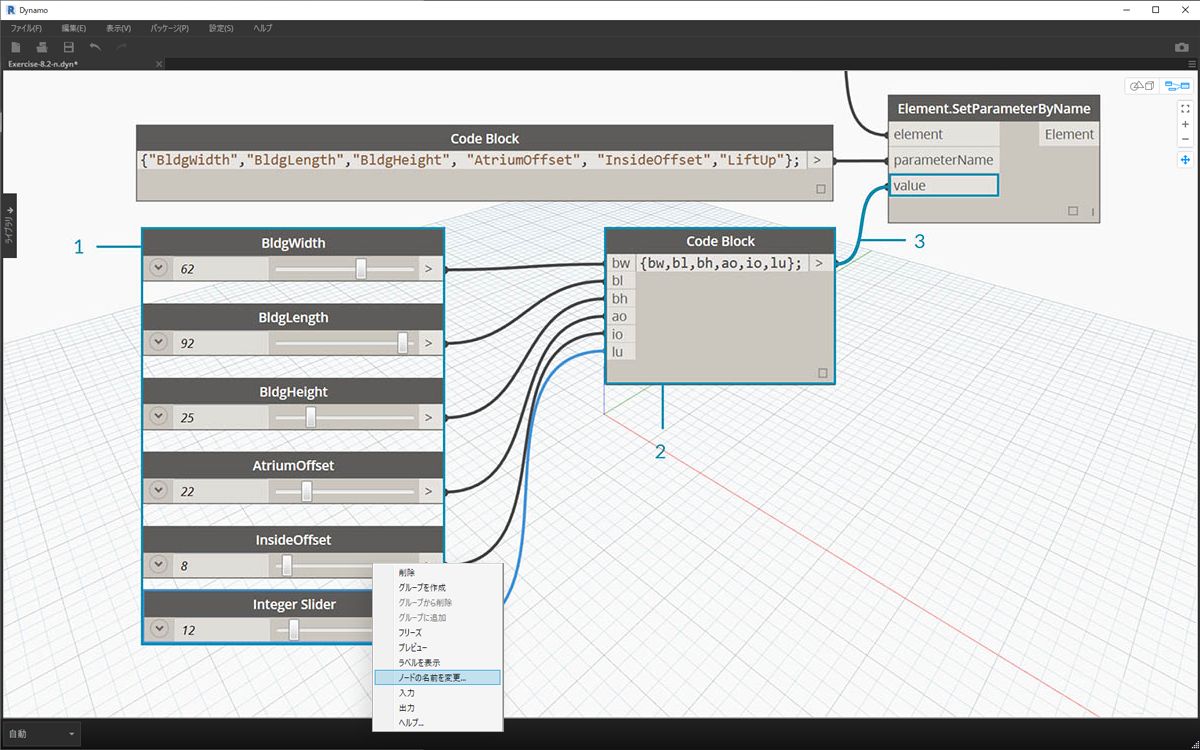Zoom out with the minus icon
The width and height of the screenshot is (1200, 750).
1185,139
